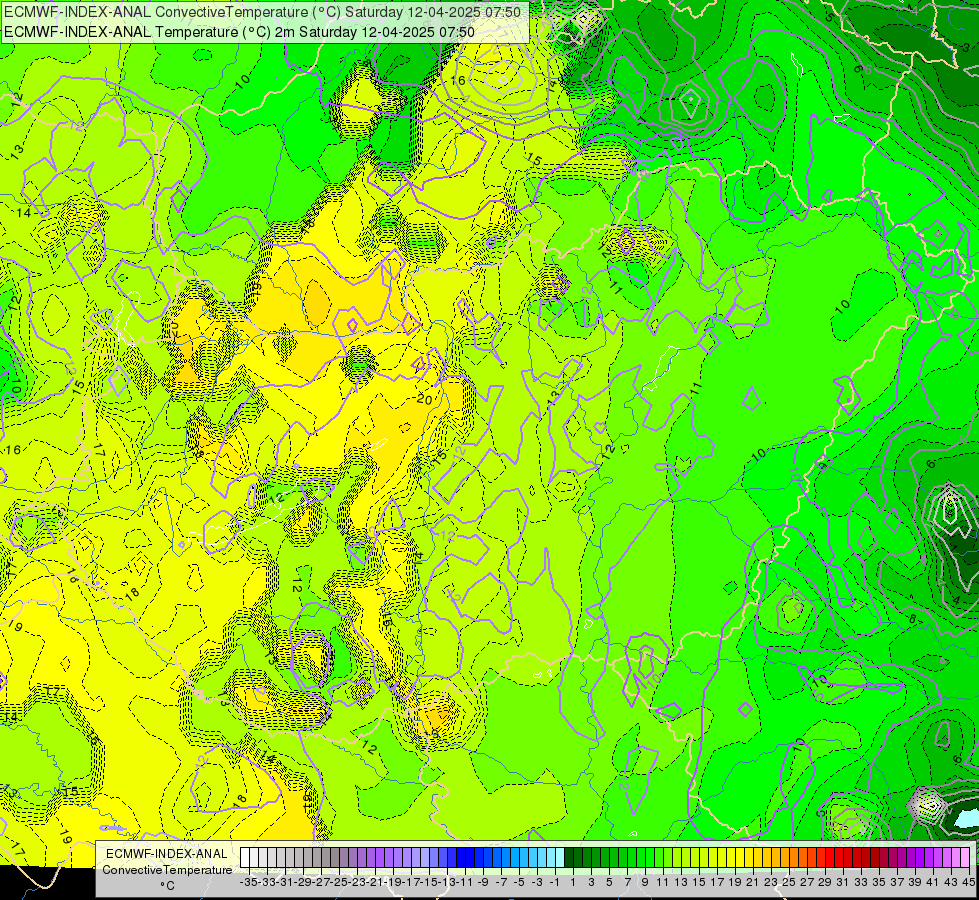Select the white -35 legend color swatch
Screen dimensions: 979x900
[245, 858]
